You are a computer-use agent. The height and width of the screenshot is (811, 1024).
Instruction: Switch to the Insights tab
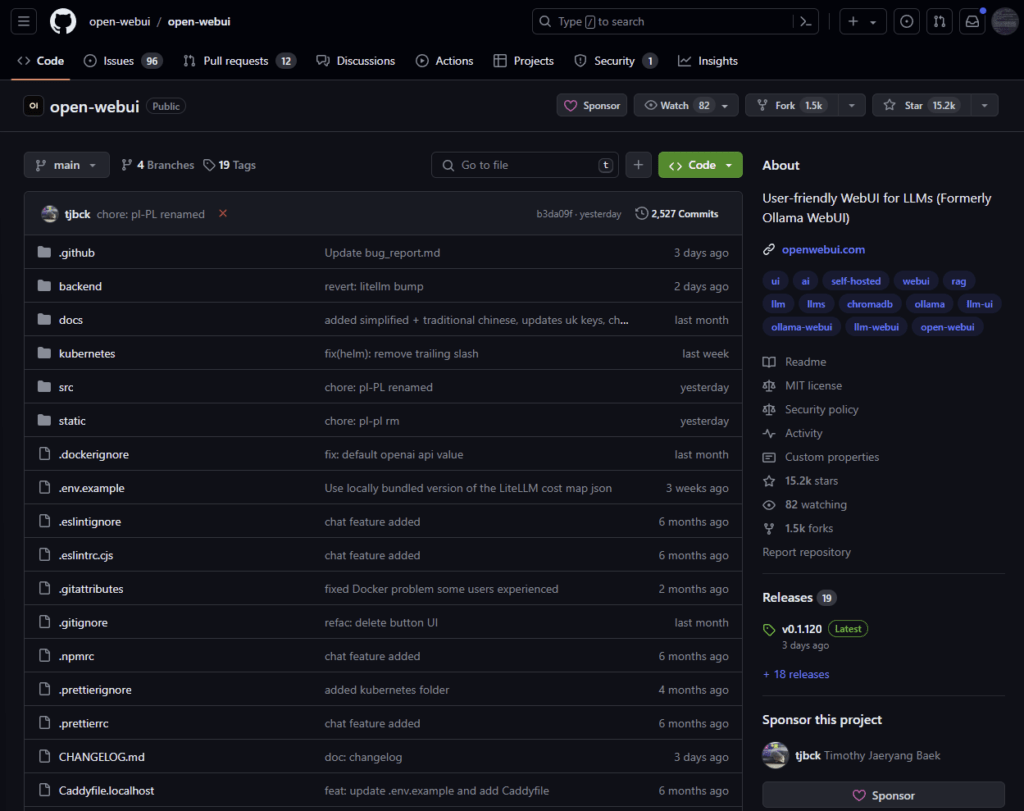pyautogui.click(x=707, y=61)
